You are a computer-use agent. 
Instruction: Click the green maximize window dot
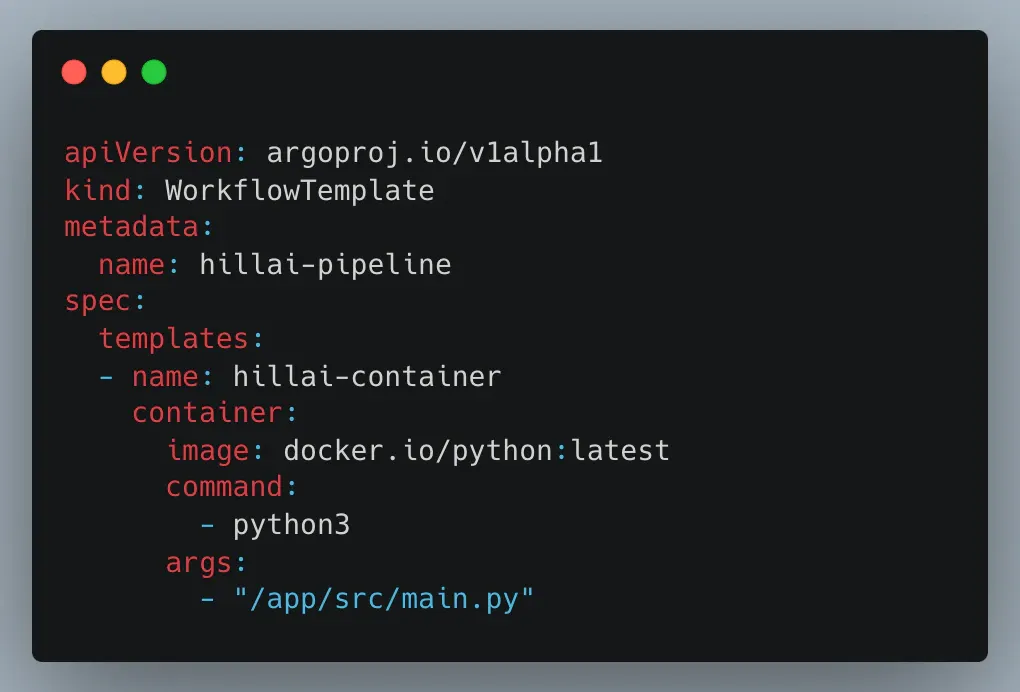[154, 72]
